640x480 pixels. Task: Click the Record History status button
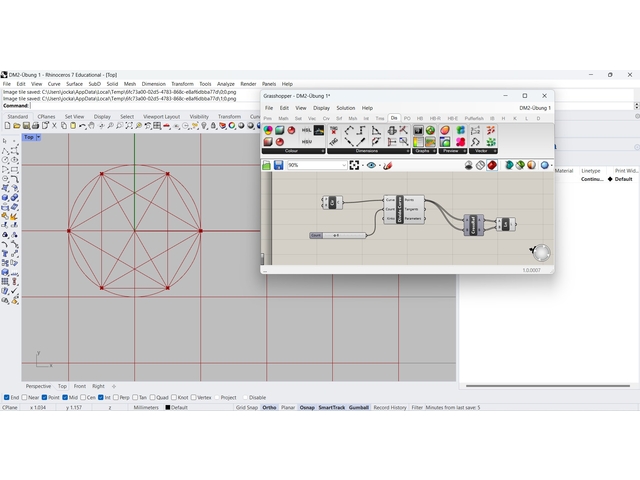click(x=390, y=408)
